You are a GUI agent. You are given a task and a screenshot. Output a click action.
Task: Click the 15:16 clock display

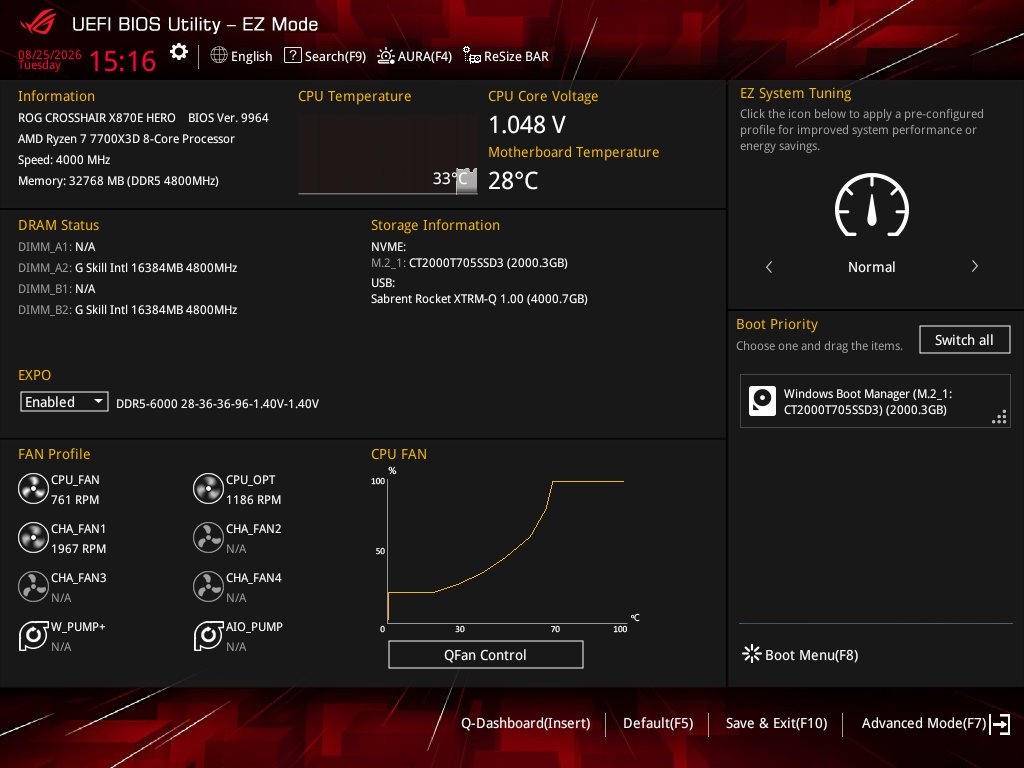pyautogui.click(x=122, y=61)
